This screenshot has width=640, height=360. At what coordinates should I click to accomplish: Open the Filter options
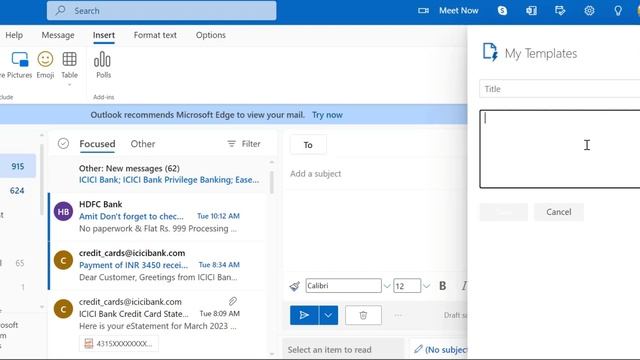[244, 144]
